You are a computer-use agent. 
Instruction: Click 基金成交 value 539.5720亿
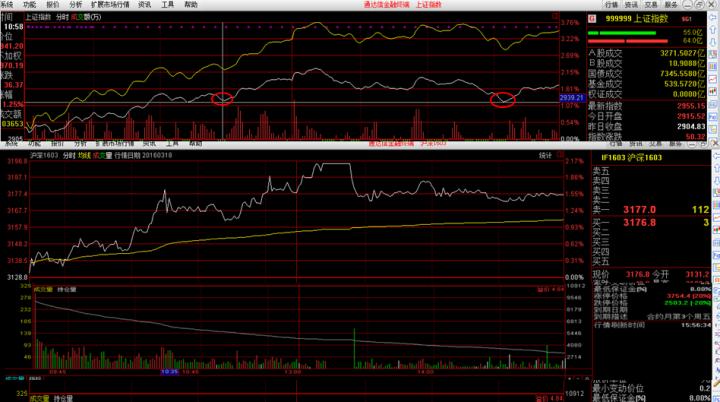pos(684,84)
